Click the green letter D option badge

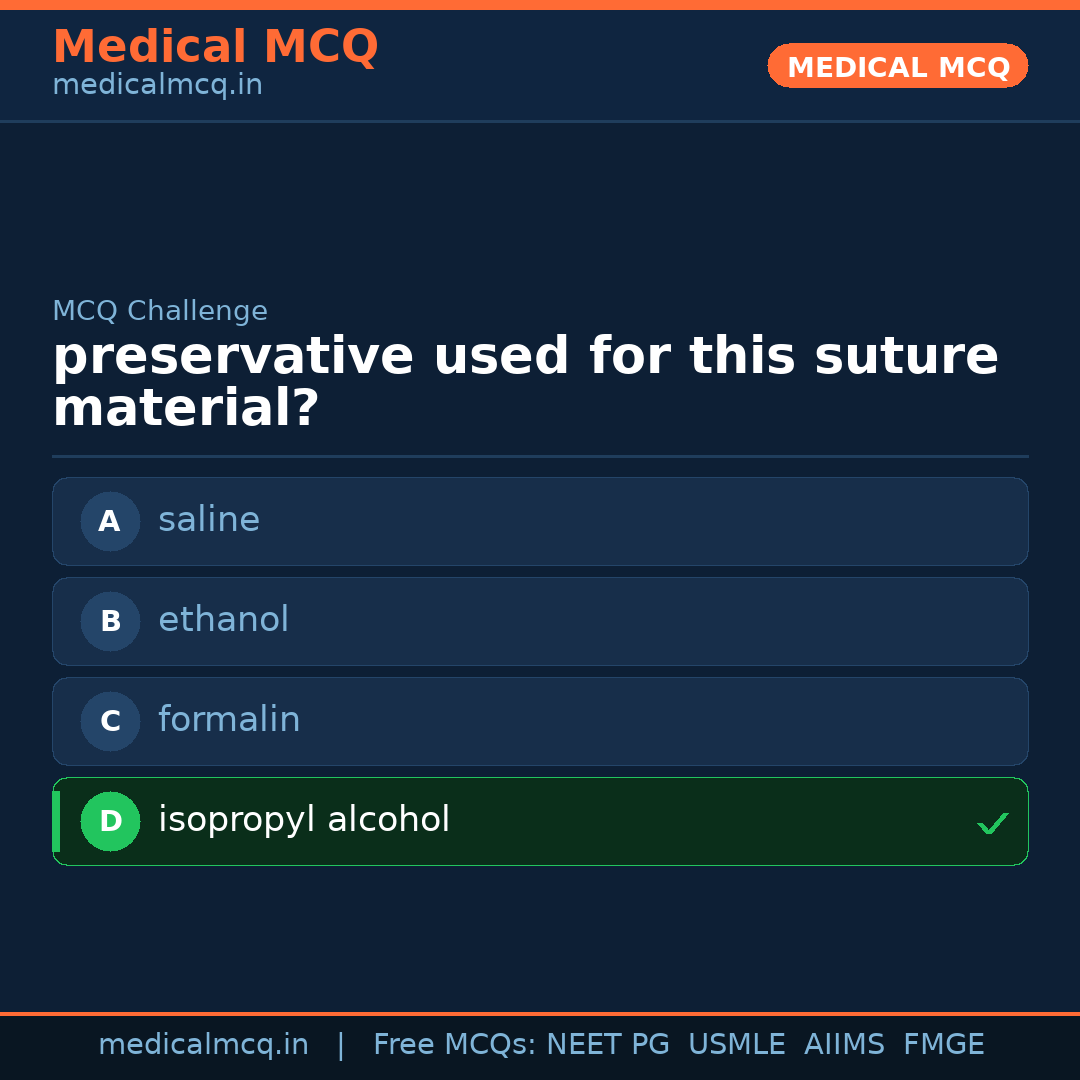point(110,821)
